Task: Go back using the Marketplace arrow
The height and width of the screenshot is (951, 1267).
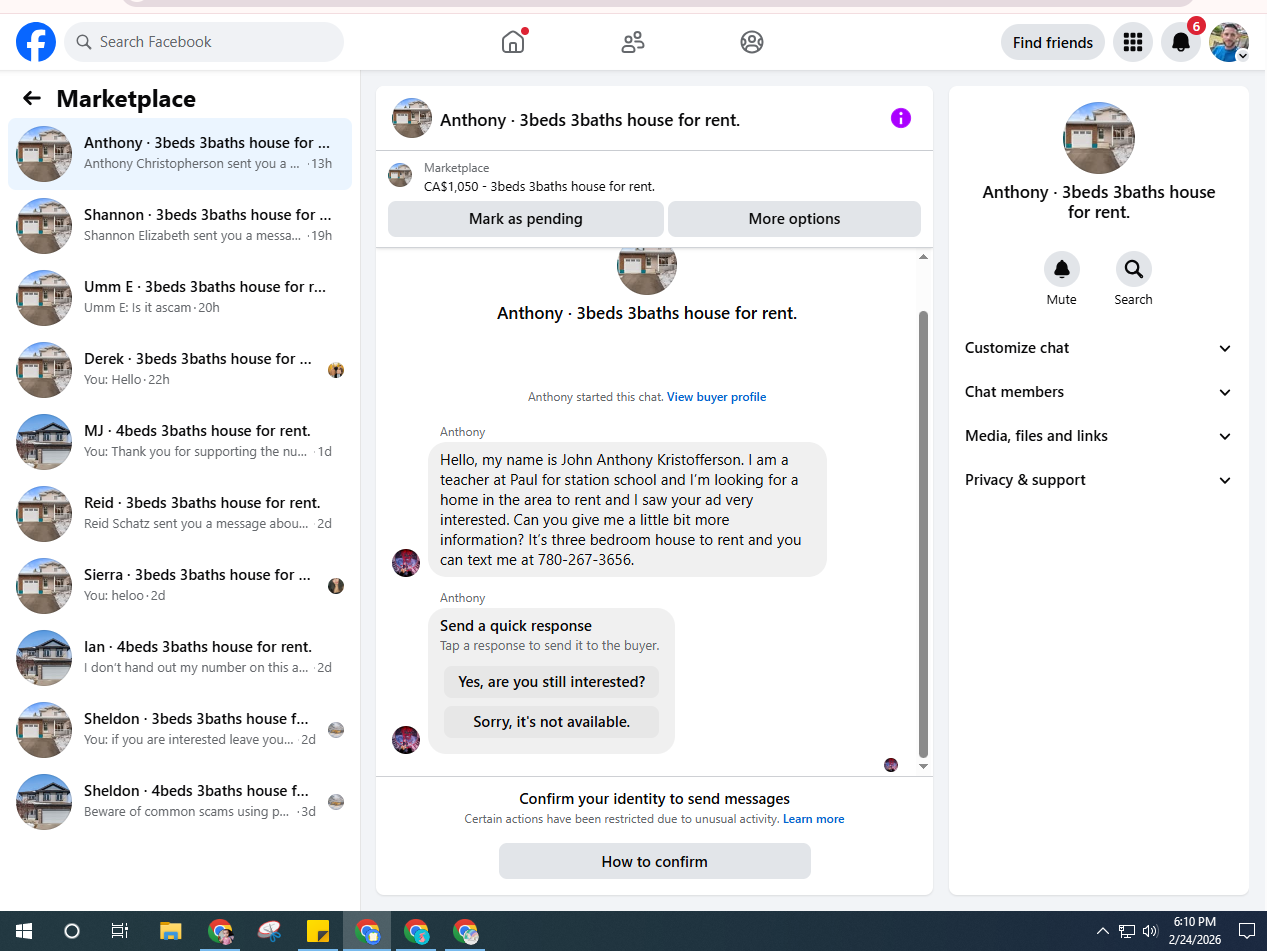Action: click(32, 98)
